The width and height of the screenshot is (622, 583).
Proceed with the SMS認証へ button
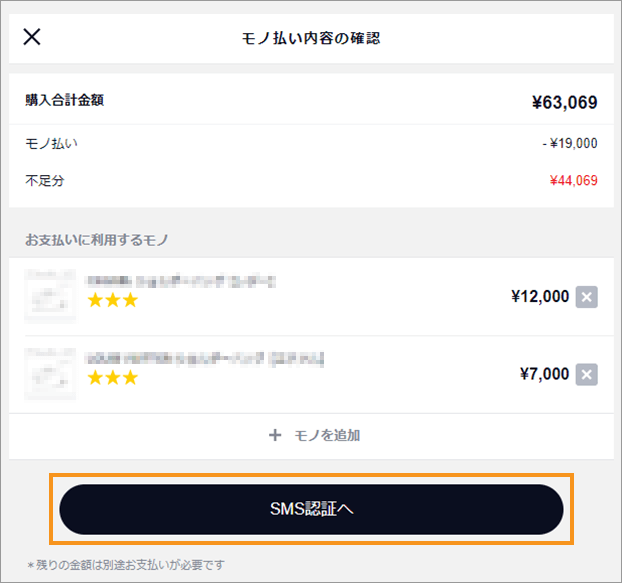[x=311, y=509]
